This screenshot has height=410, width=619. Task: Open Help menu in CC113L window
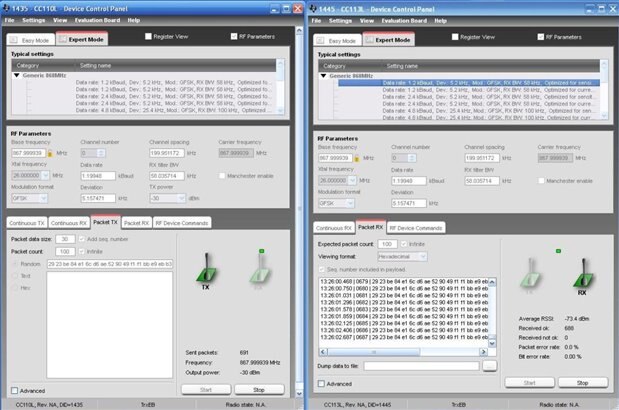pyautogui.click(x=441, y=21)
